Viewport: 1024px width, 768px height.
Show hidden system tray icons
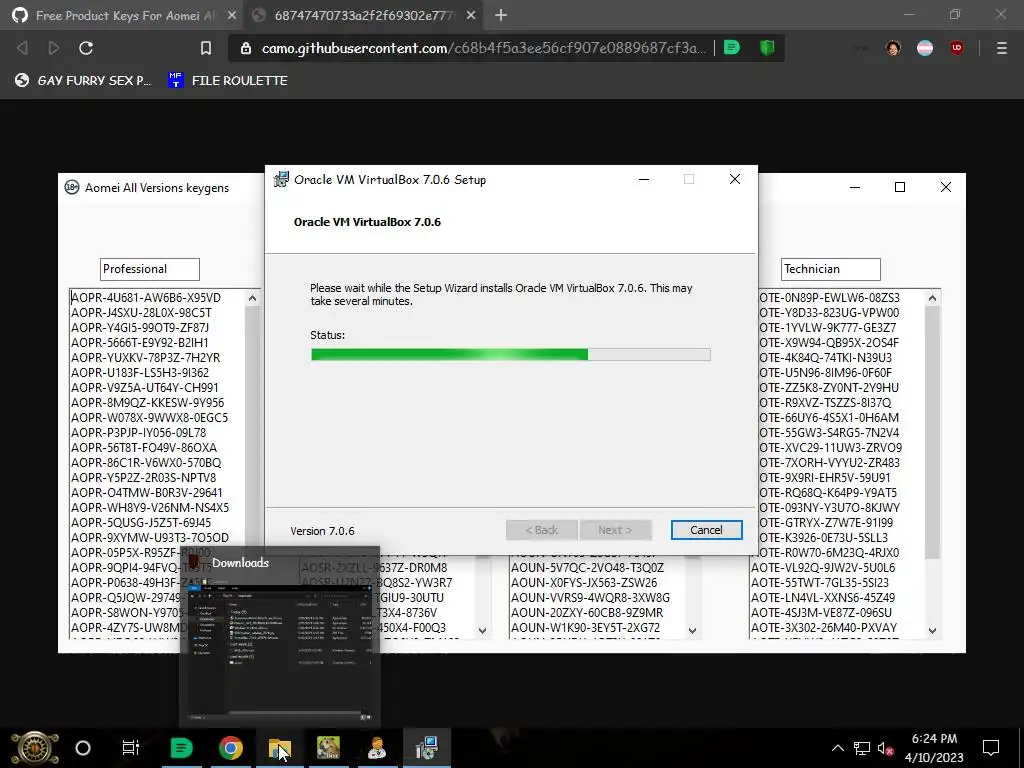837,748
